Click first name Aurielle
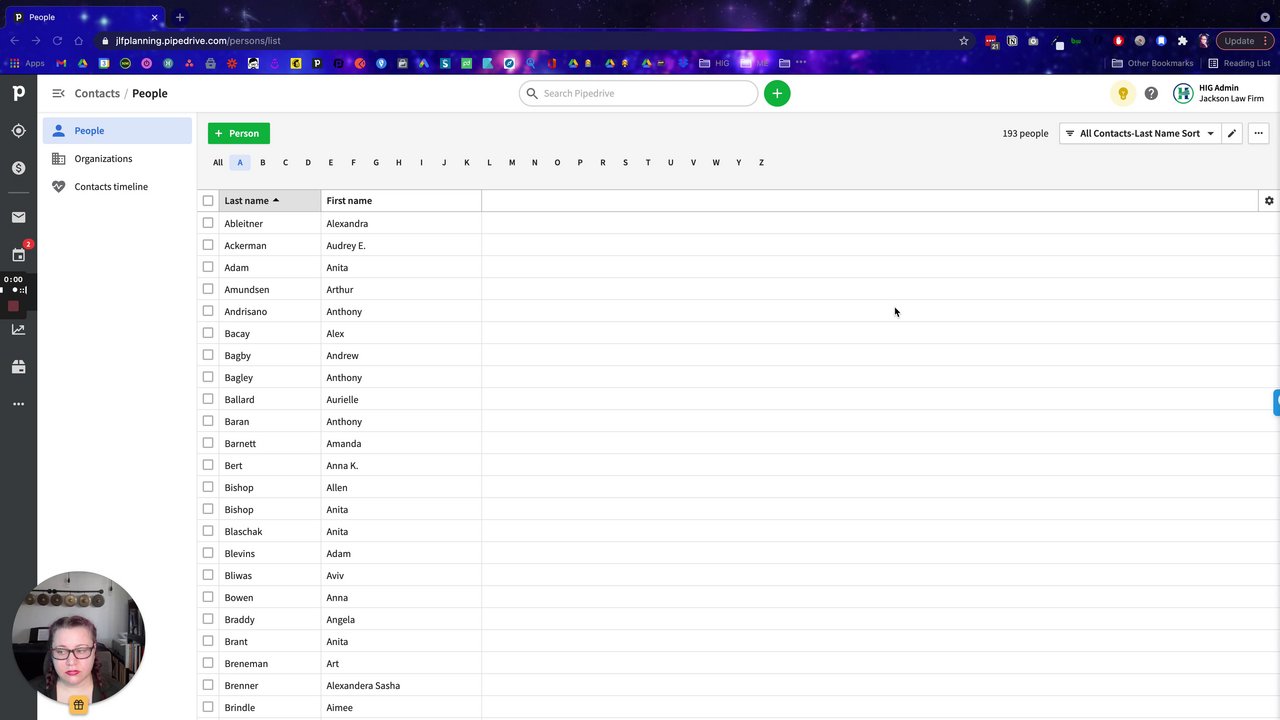 [x=342, y=399]
